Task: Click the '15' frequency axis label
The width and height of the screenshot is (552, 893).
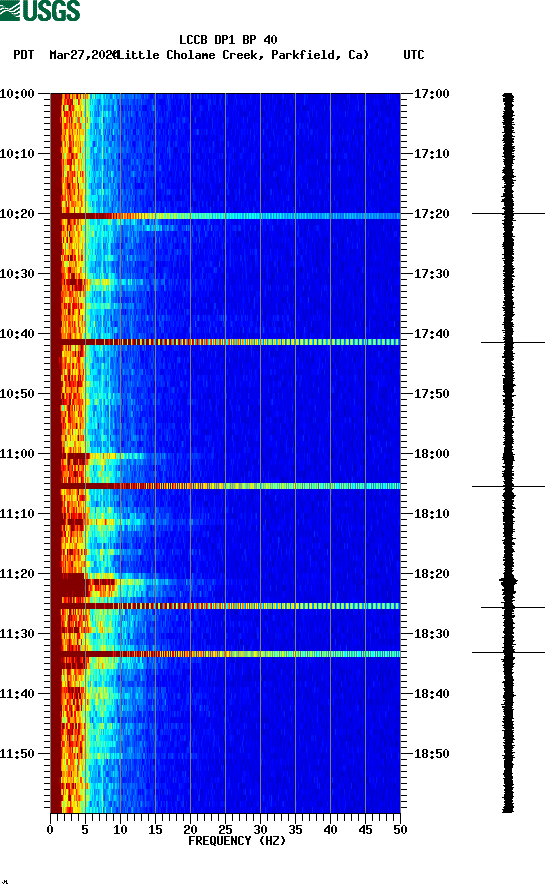Action: pyautogui.click(x=155, y=830)
